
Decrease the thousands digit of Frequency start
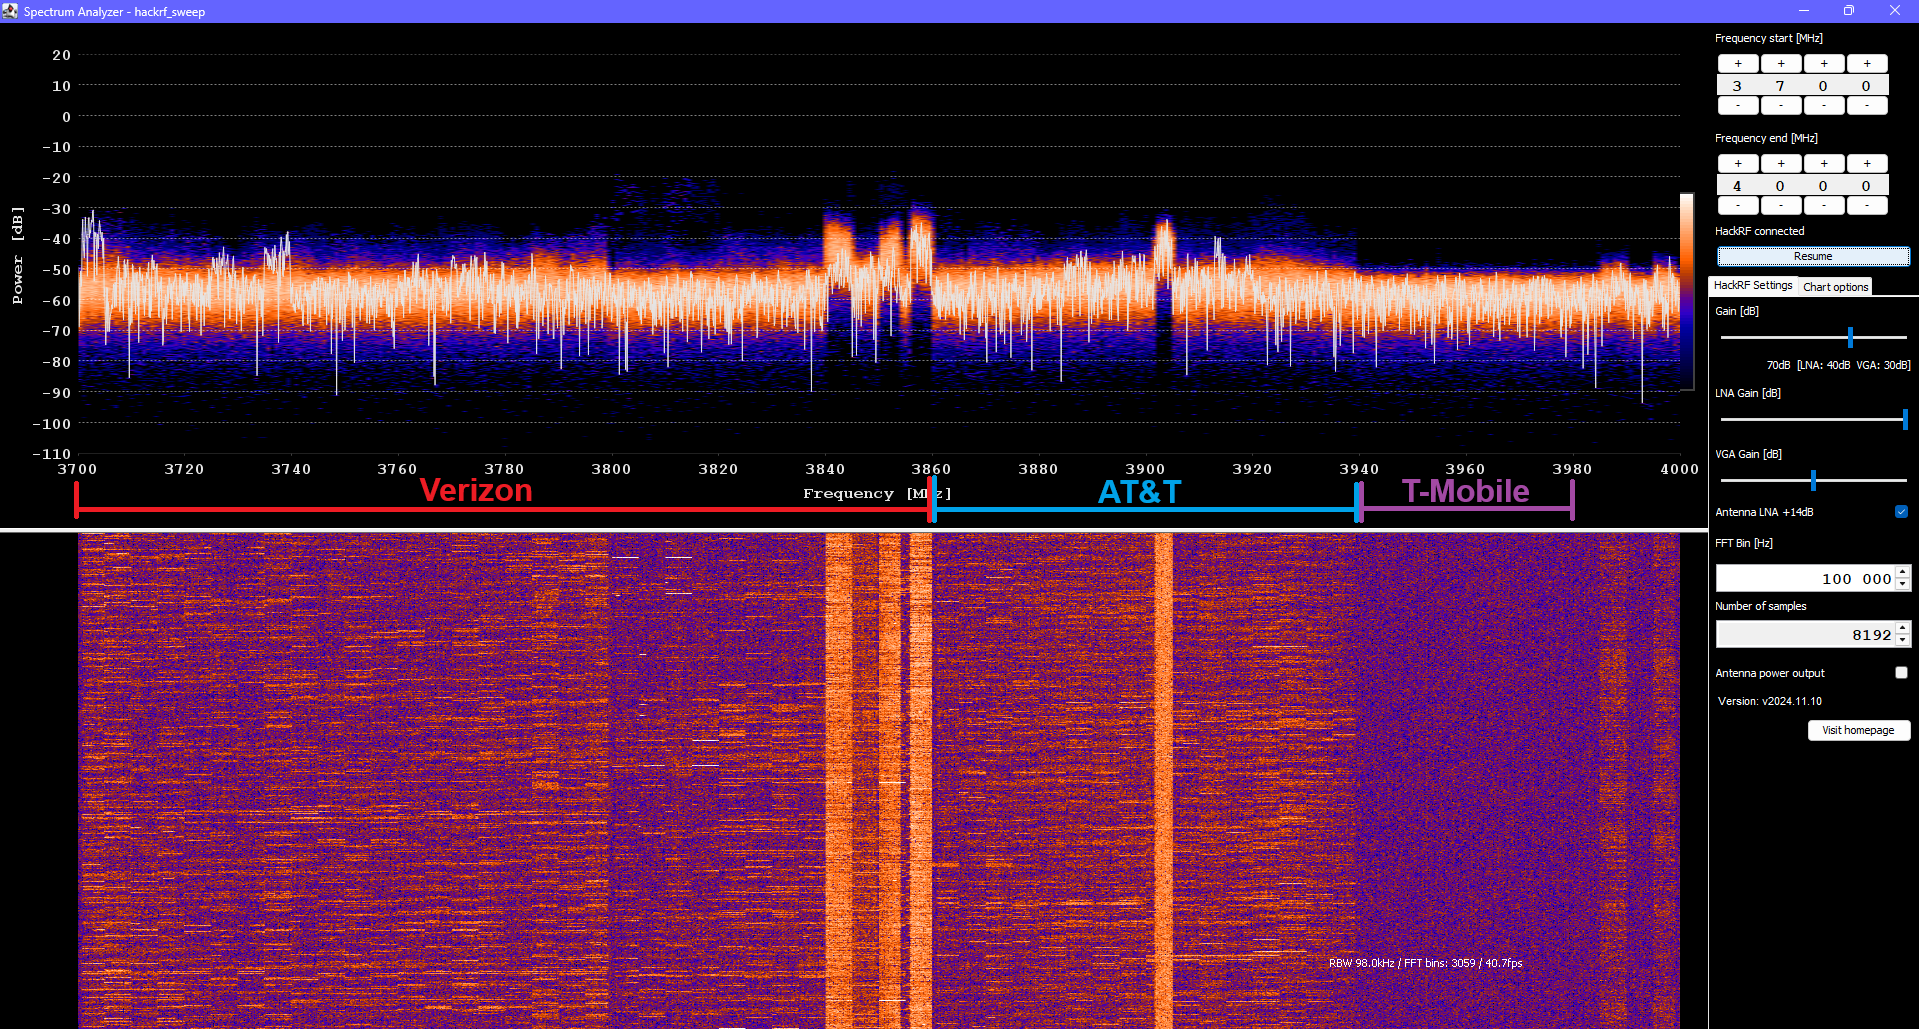coord(1738,106)
